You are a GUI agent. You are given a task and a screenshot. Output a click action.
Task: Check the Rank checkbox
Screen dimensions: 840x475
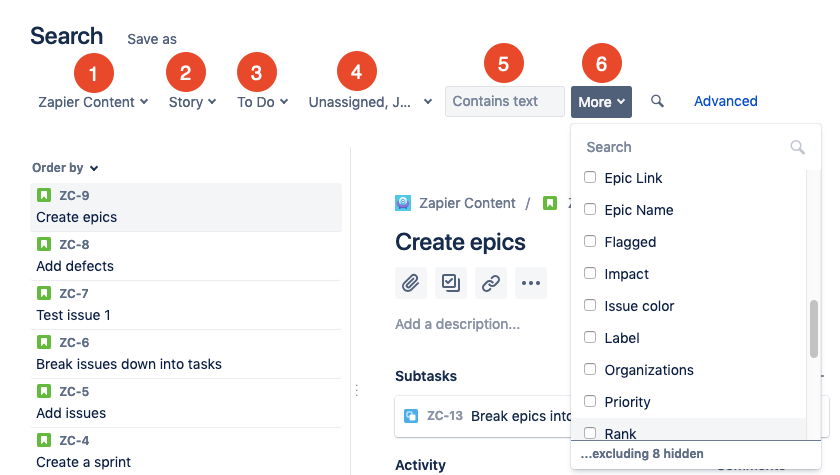click(x=590, y=433)
